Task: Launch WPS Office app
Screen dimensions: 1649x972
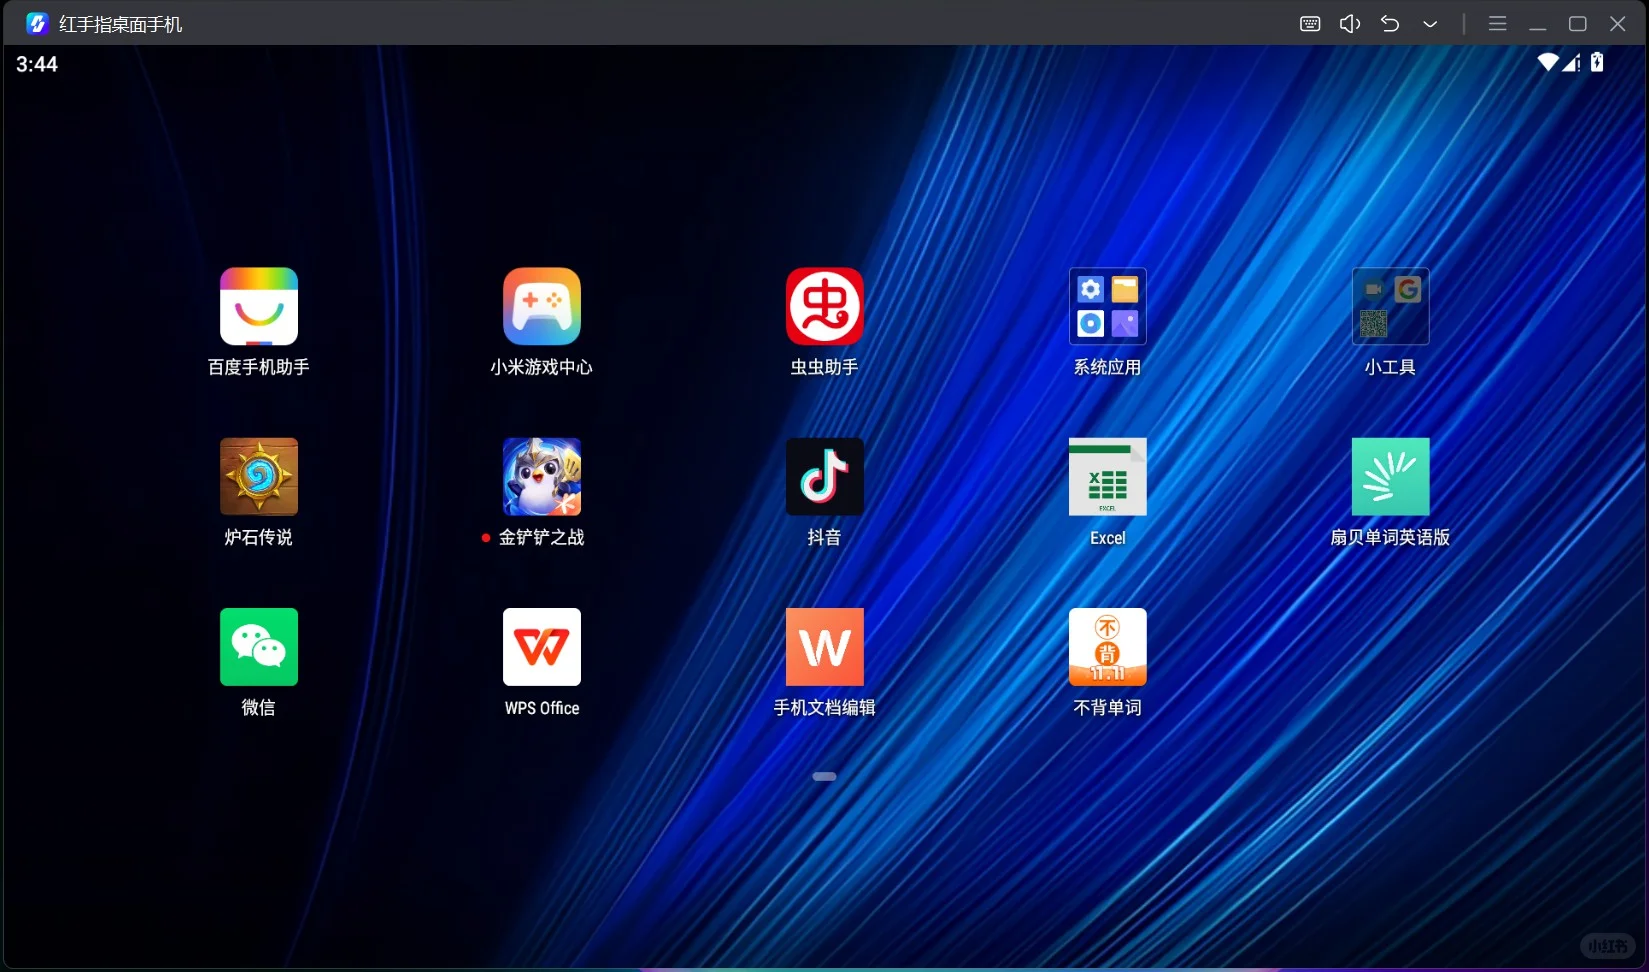Action: click(x=542, y=646)
